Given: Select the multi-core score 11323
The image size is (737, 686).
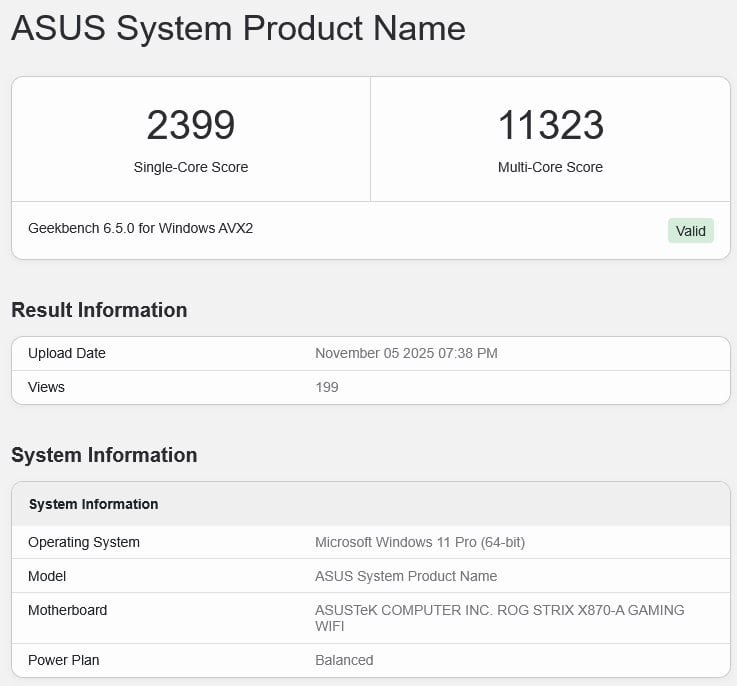Looking at the screenshot, I should tap(550, 125).
